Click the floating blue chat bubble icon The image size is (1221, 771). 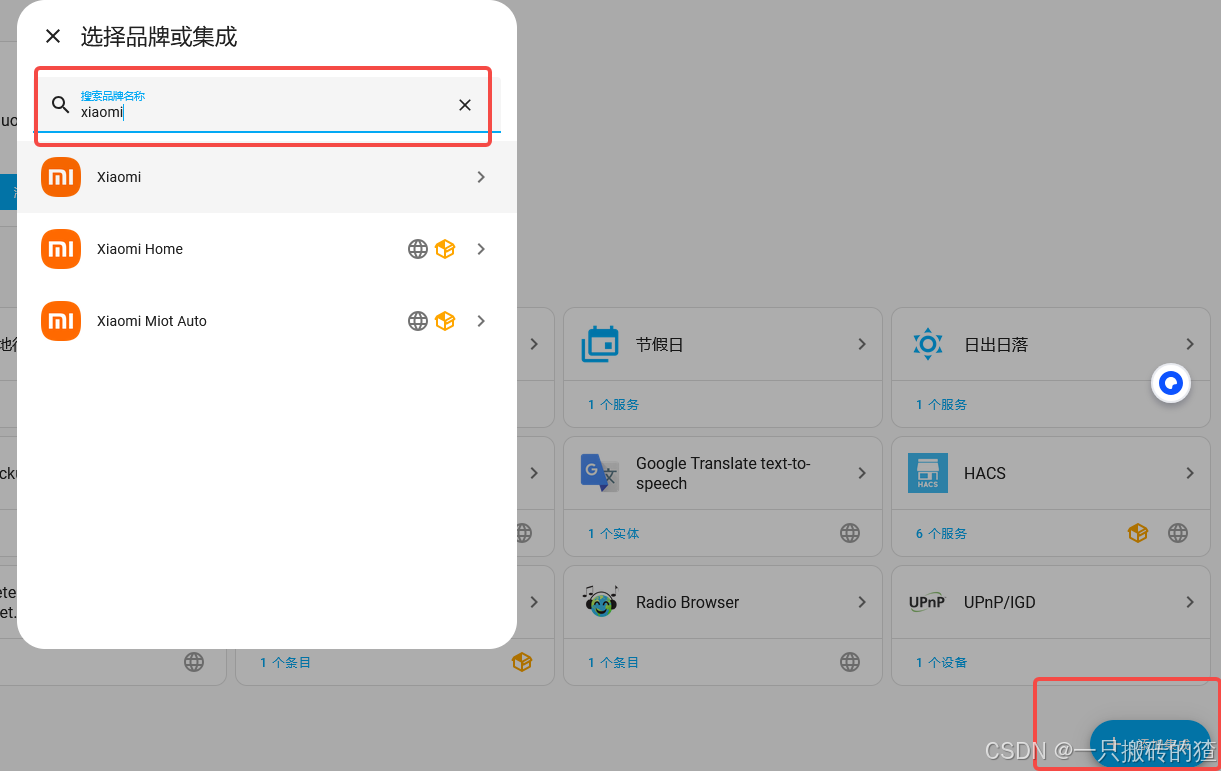(1171, 383)
